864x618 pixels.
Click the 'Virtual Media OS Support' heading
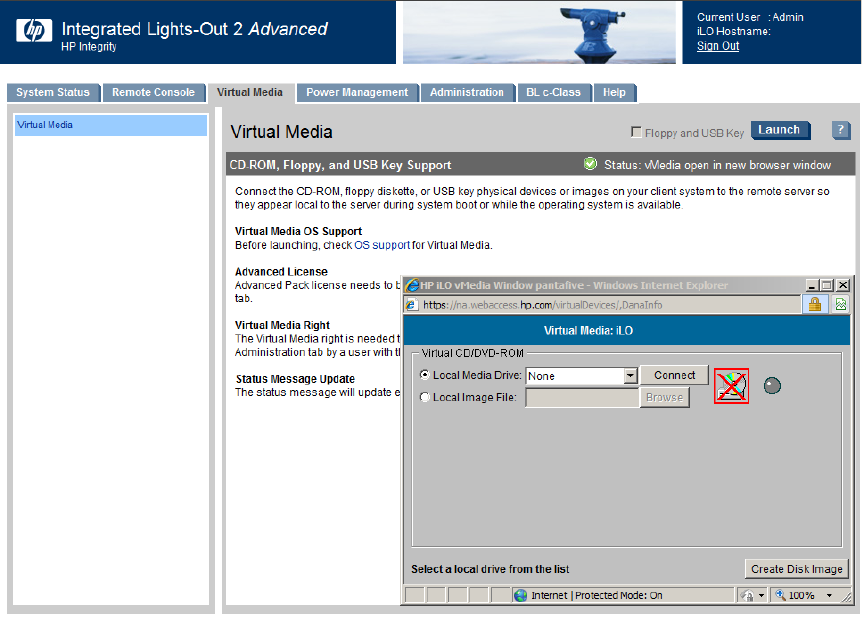tap(298, 231)
